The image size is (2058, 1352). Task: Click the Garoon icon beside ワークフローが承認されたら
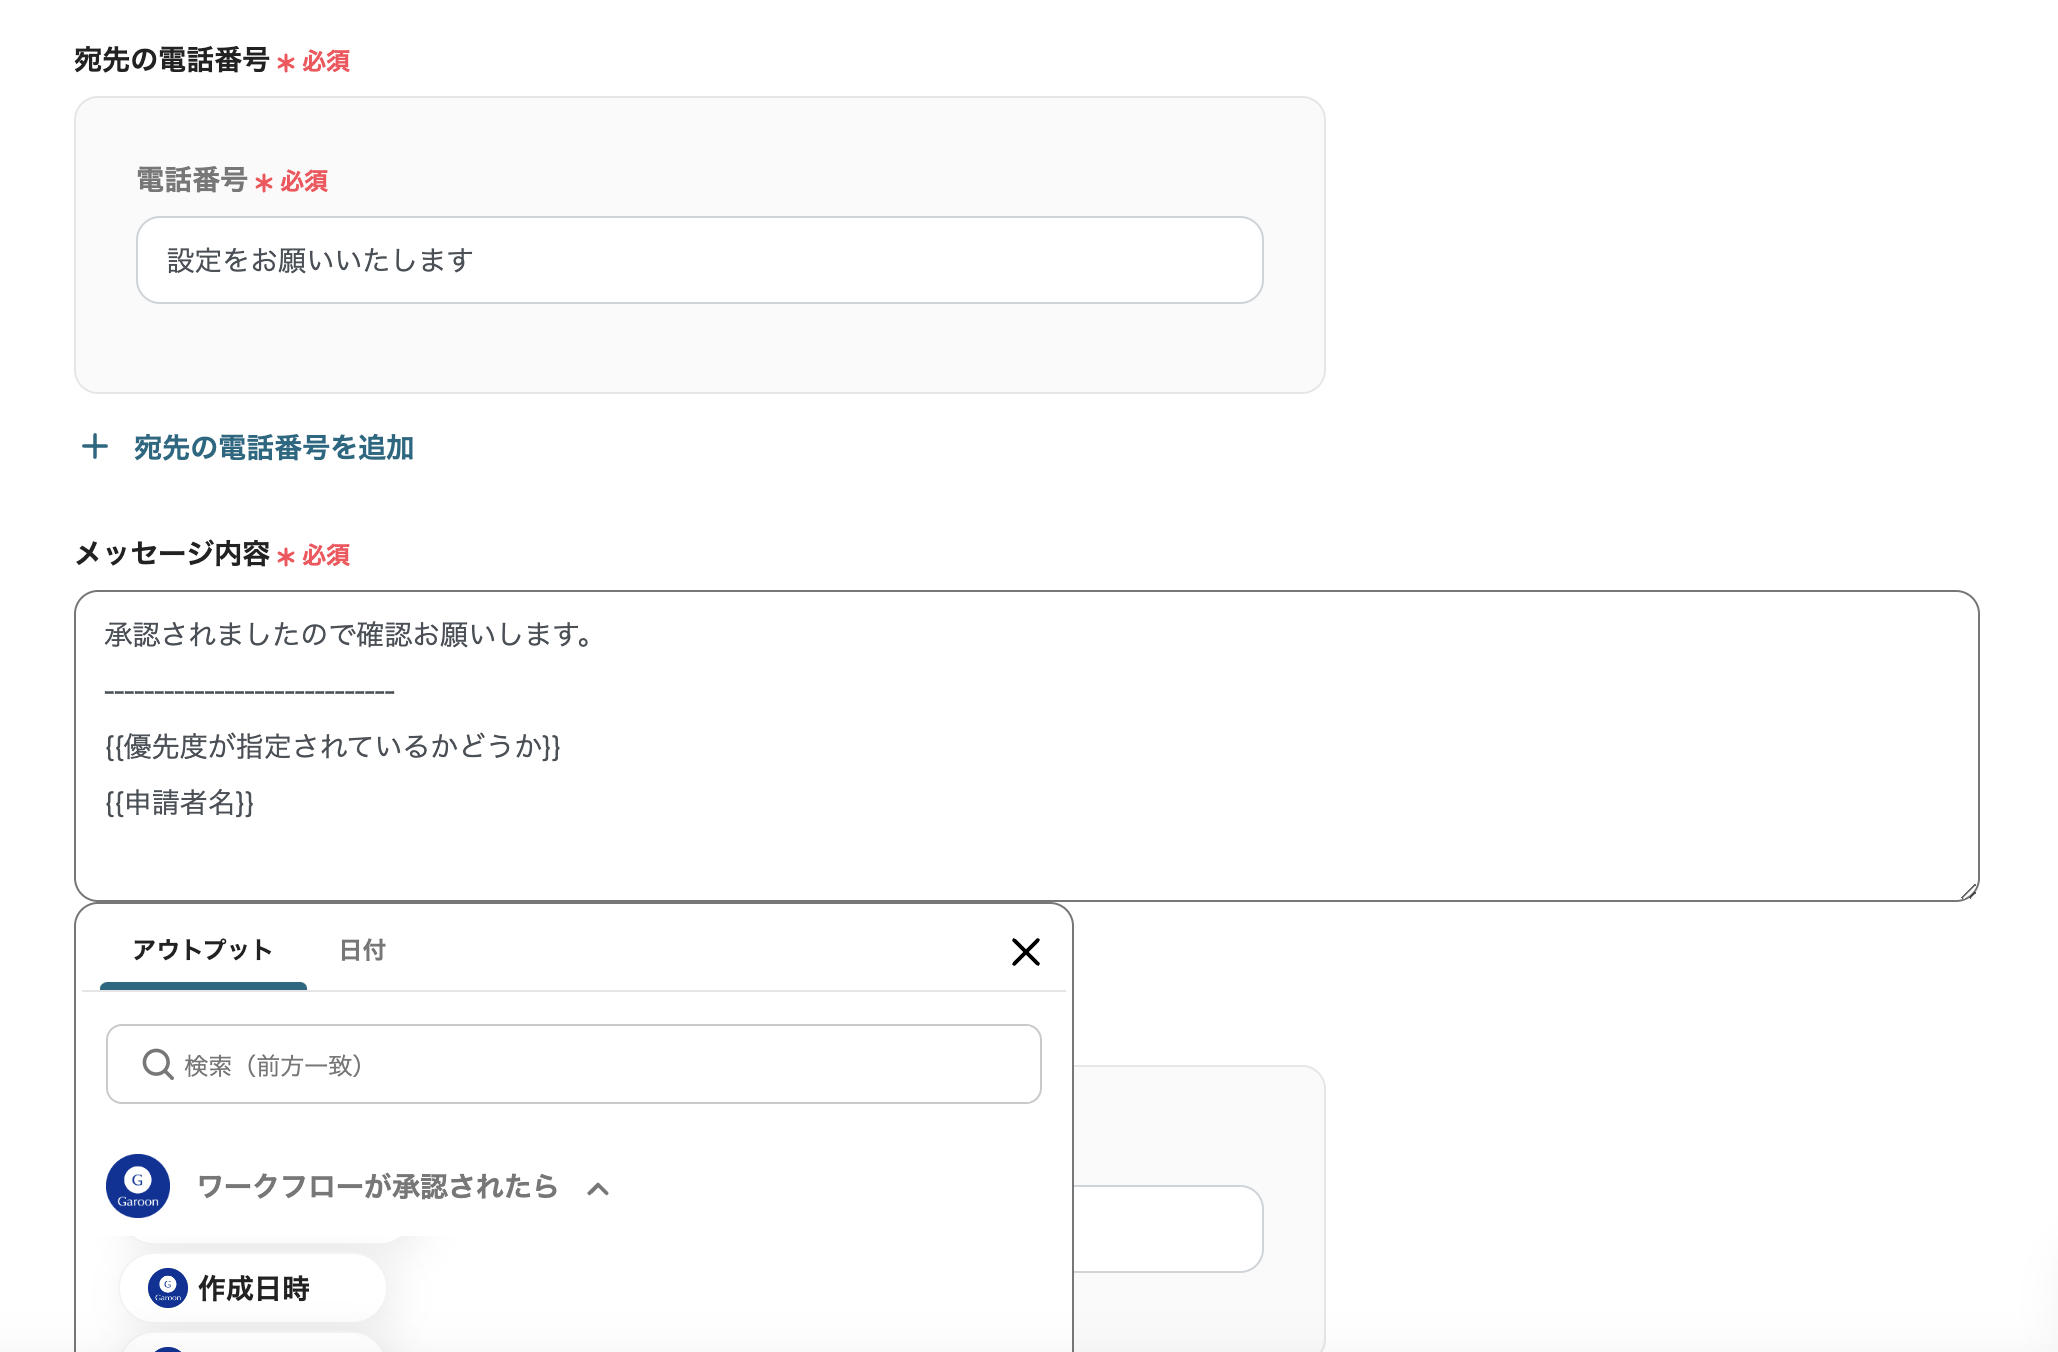click(x=137, y=1188)
